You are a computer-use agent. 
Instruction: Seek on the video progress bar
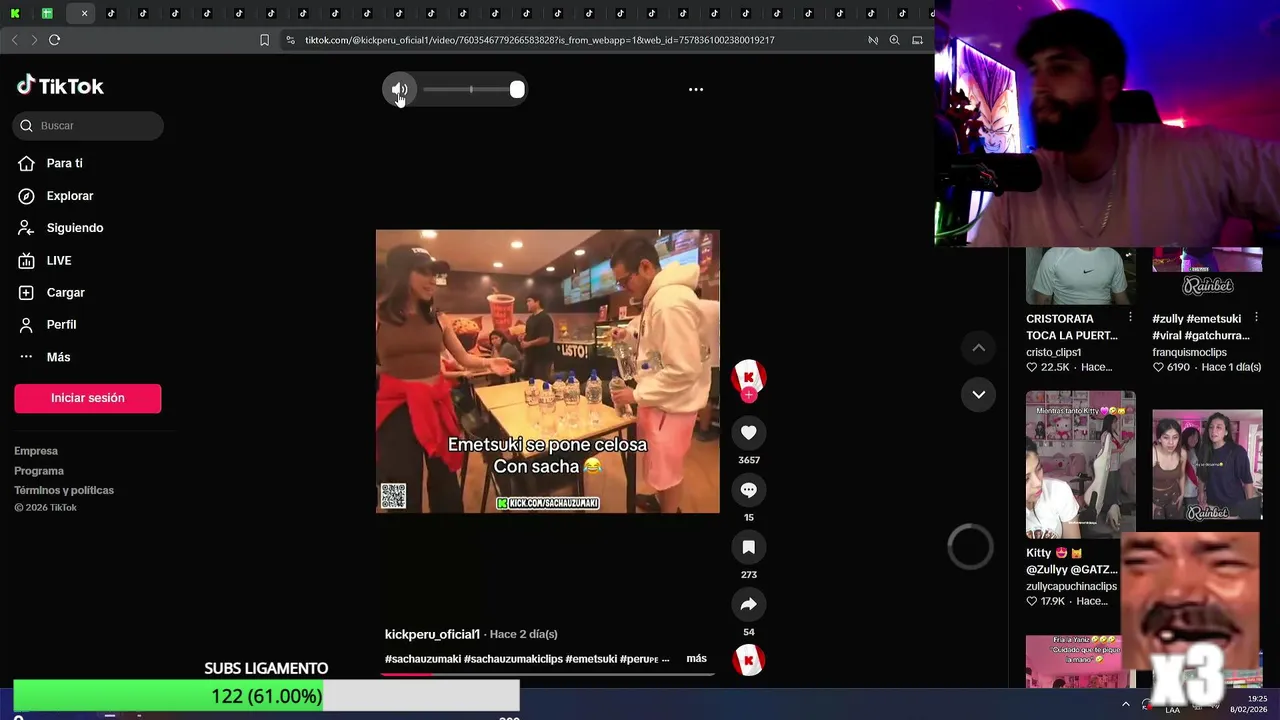click(547, 674)
